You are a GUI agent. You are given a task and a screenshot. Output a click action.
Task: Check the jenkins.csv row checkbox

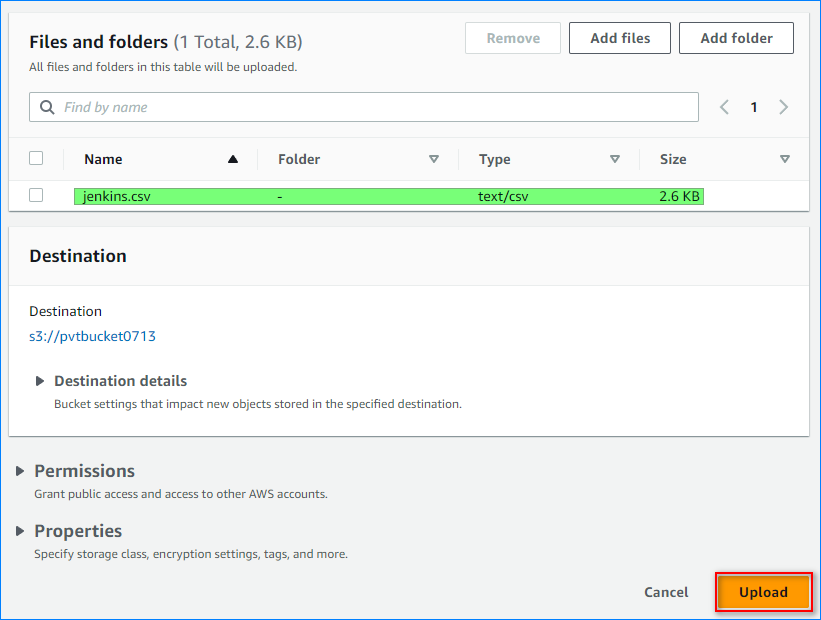37,196
